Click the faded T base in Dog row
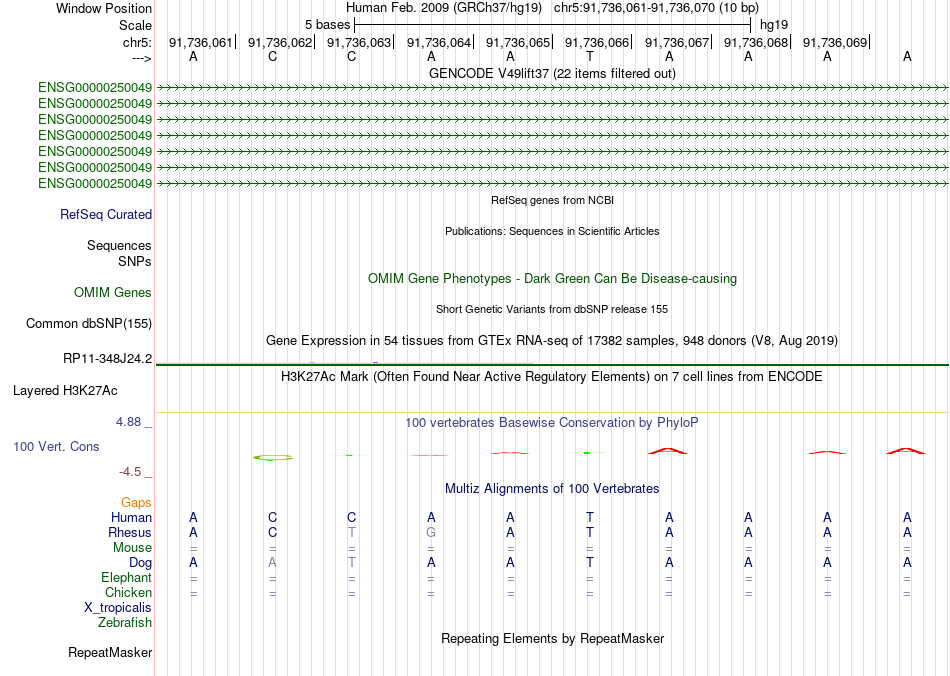This screenshot has height=676, width=950. (x=351, y=563)
